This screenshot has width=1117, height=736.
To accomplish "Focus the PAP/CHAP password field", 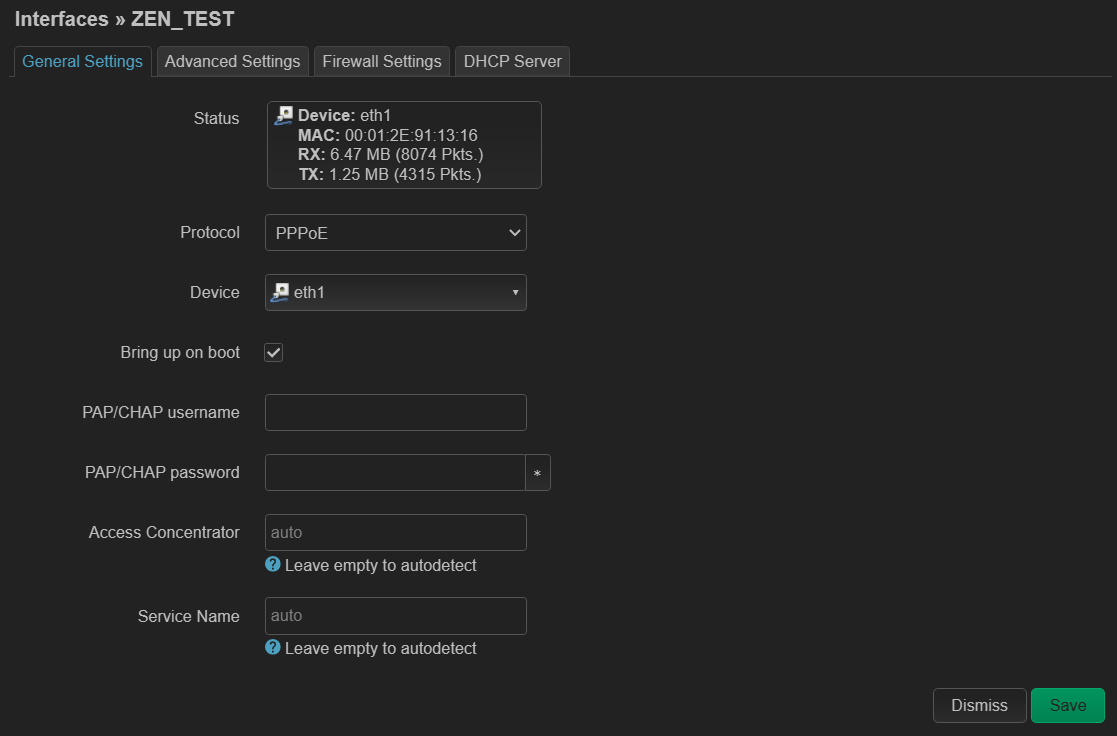I will tap(395, 472).
